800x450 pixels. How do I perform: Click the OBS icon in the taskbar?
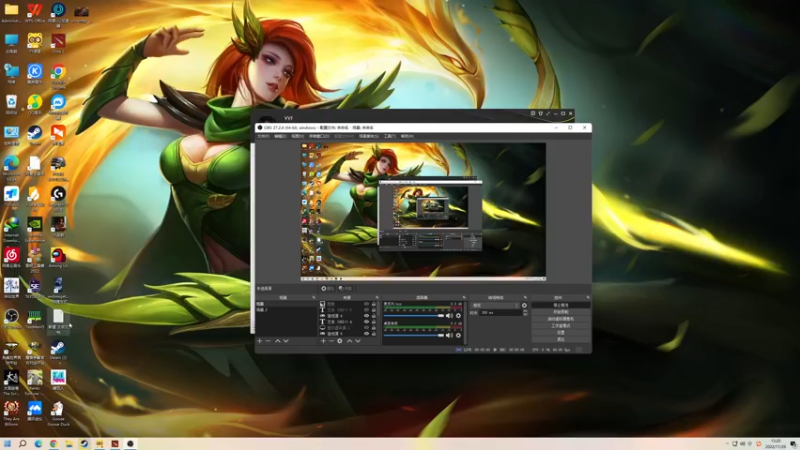130,444
